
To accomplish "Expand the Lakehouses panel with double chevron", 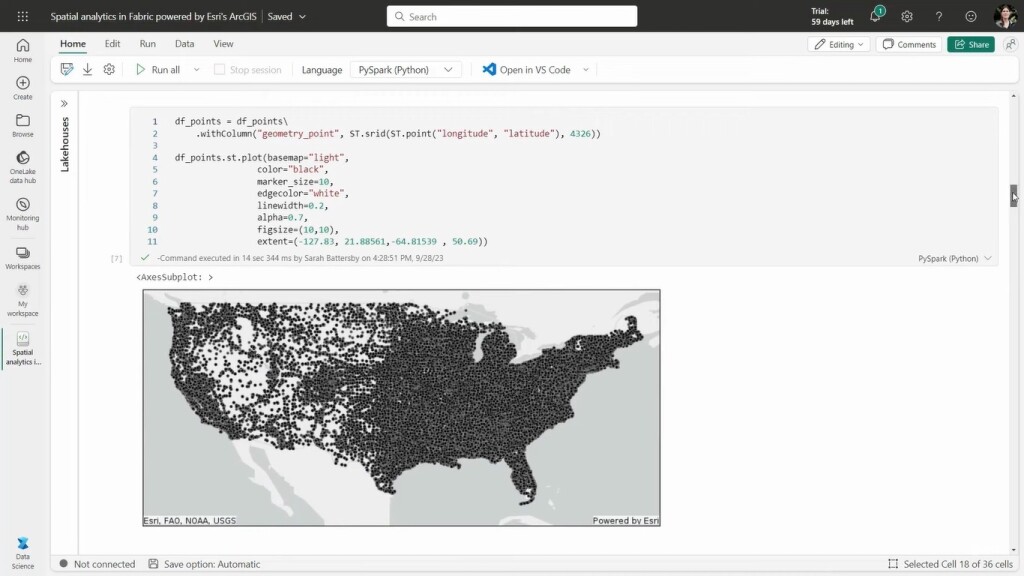I will tap(64, 103).
